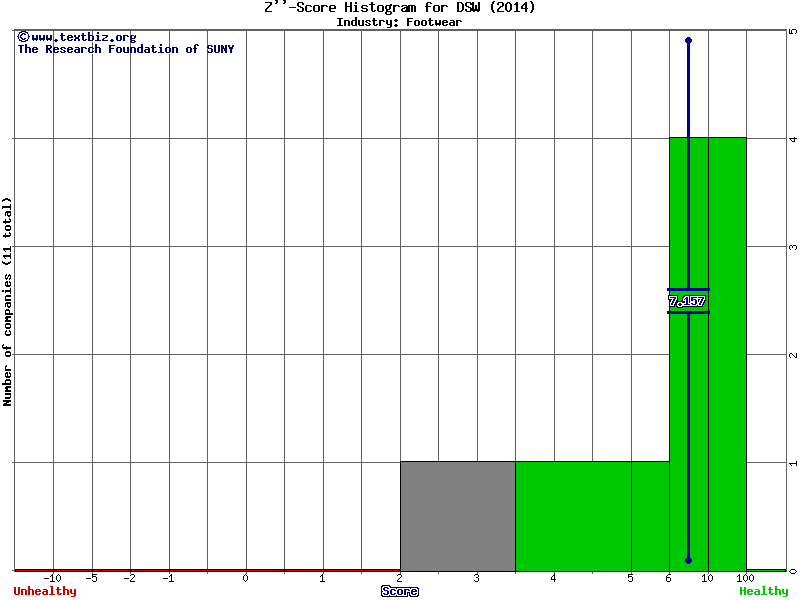Click the x-axis tick label -5
Viewport: 800px width, 600px height.
point(91,578)
